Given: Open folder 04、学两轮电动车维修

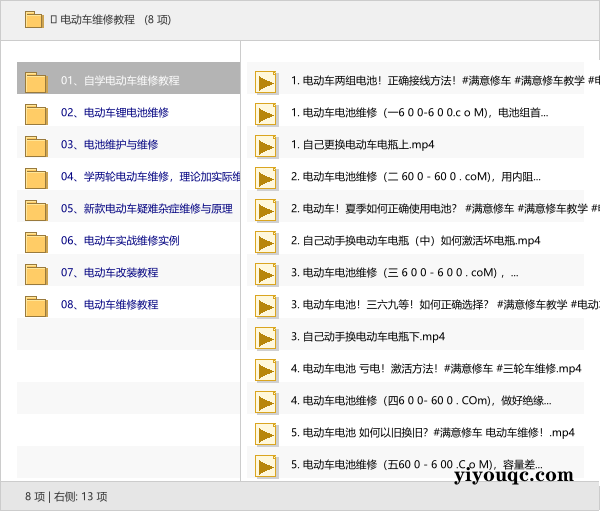Looking at the screenshot, I should (x=150, y=177).
